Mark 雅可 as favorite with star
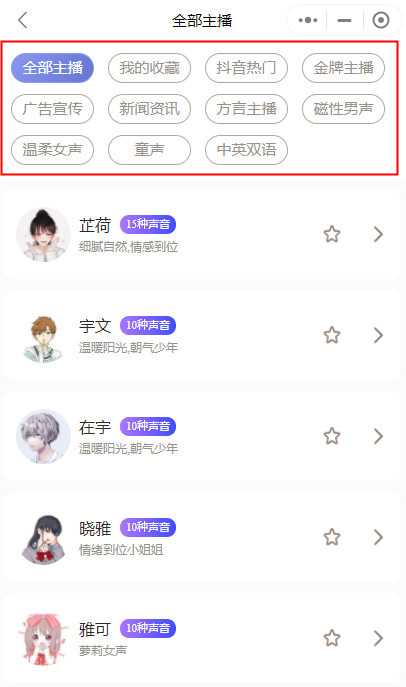406x687 pixels. [332, 638]
